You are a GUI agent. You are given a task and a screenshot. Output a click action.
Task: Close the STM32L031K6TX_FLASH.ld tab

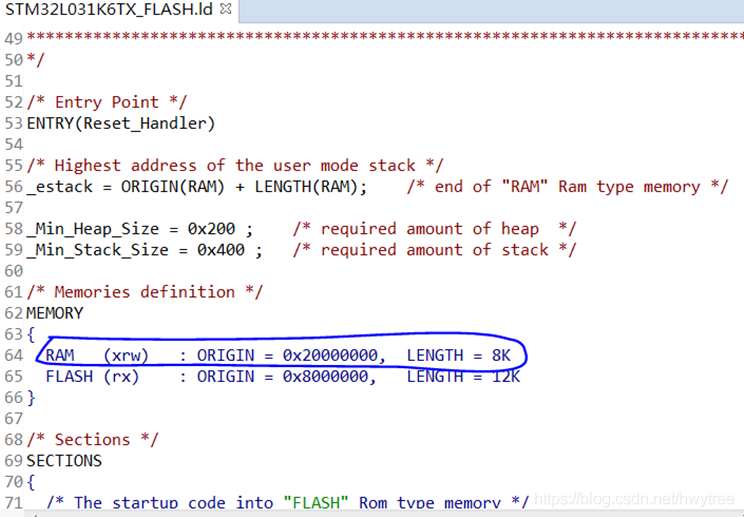click(x=226, y=9)
